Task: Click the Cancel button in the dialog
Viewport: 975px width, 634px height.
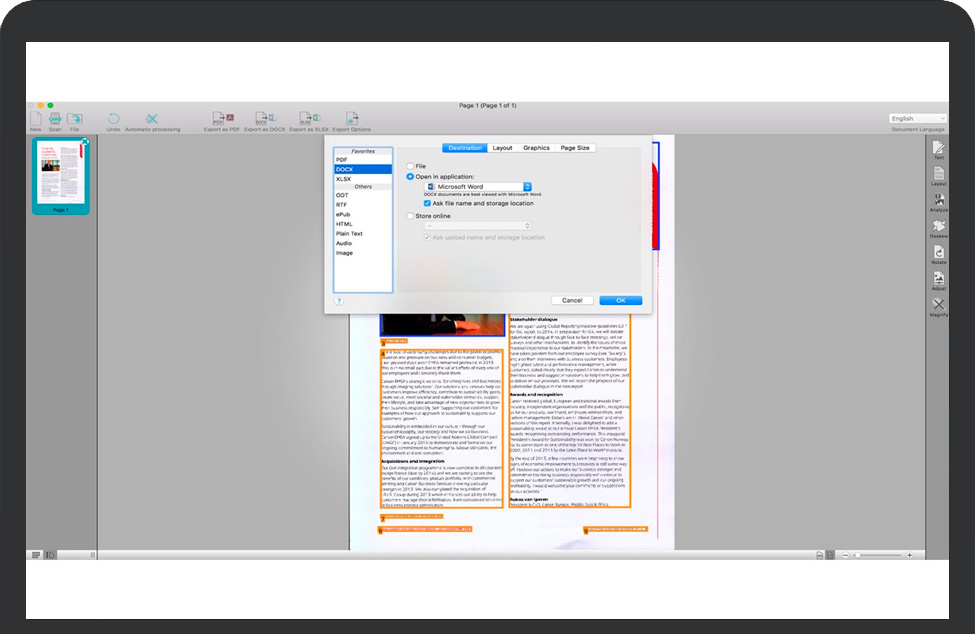Action: pyautogui.click(x=572, y=300)
